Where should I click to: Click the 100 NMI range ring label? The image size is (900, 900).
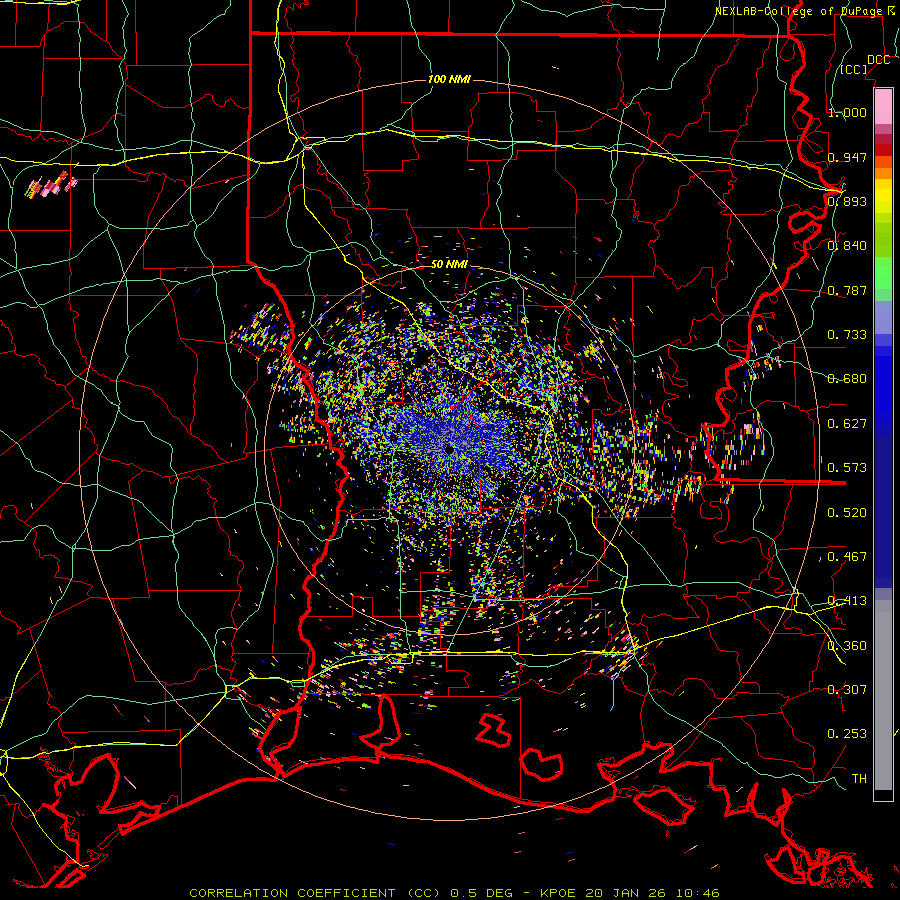tap(449, 79)
